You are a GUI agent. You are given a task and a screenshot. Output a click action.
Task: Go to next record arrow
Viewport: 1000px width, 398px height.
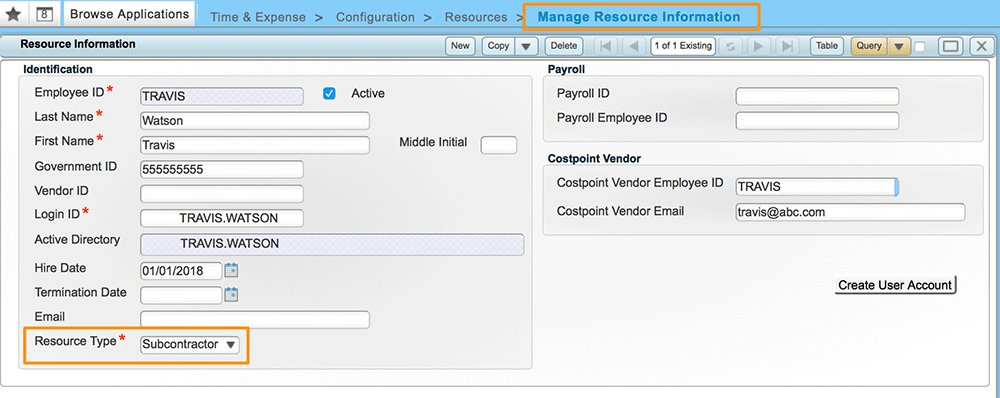coord(758,46)
